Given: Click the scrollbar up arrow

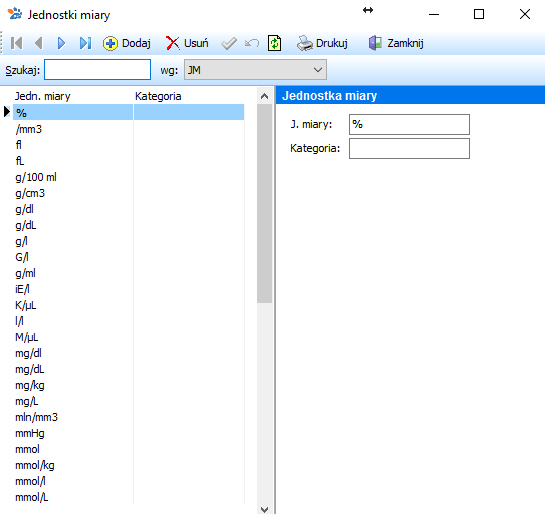Looking at the screenshot, I should tap(265, 96).
